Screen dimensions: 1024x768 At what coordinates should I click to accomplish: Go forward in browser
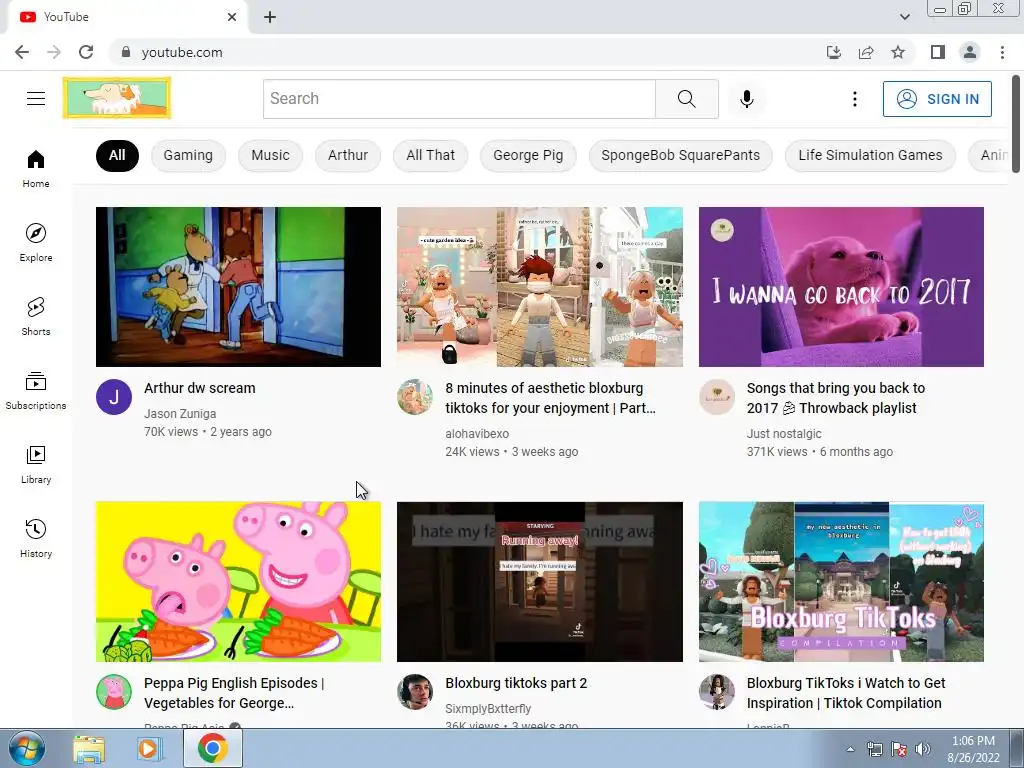pos(54,52)
